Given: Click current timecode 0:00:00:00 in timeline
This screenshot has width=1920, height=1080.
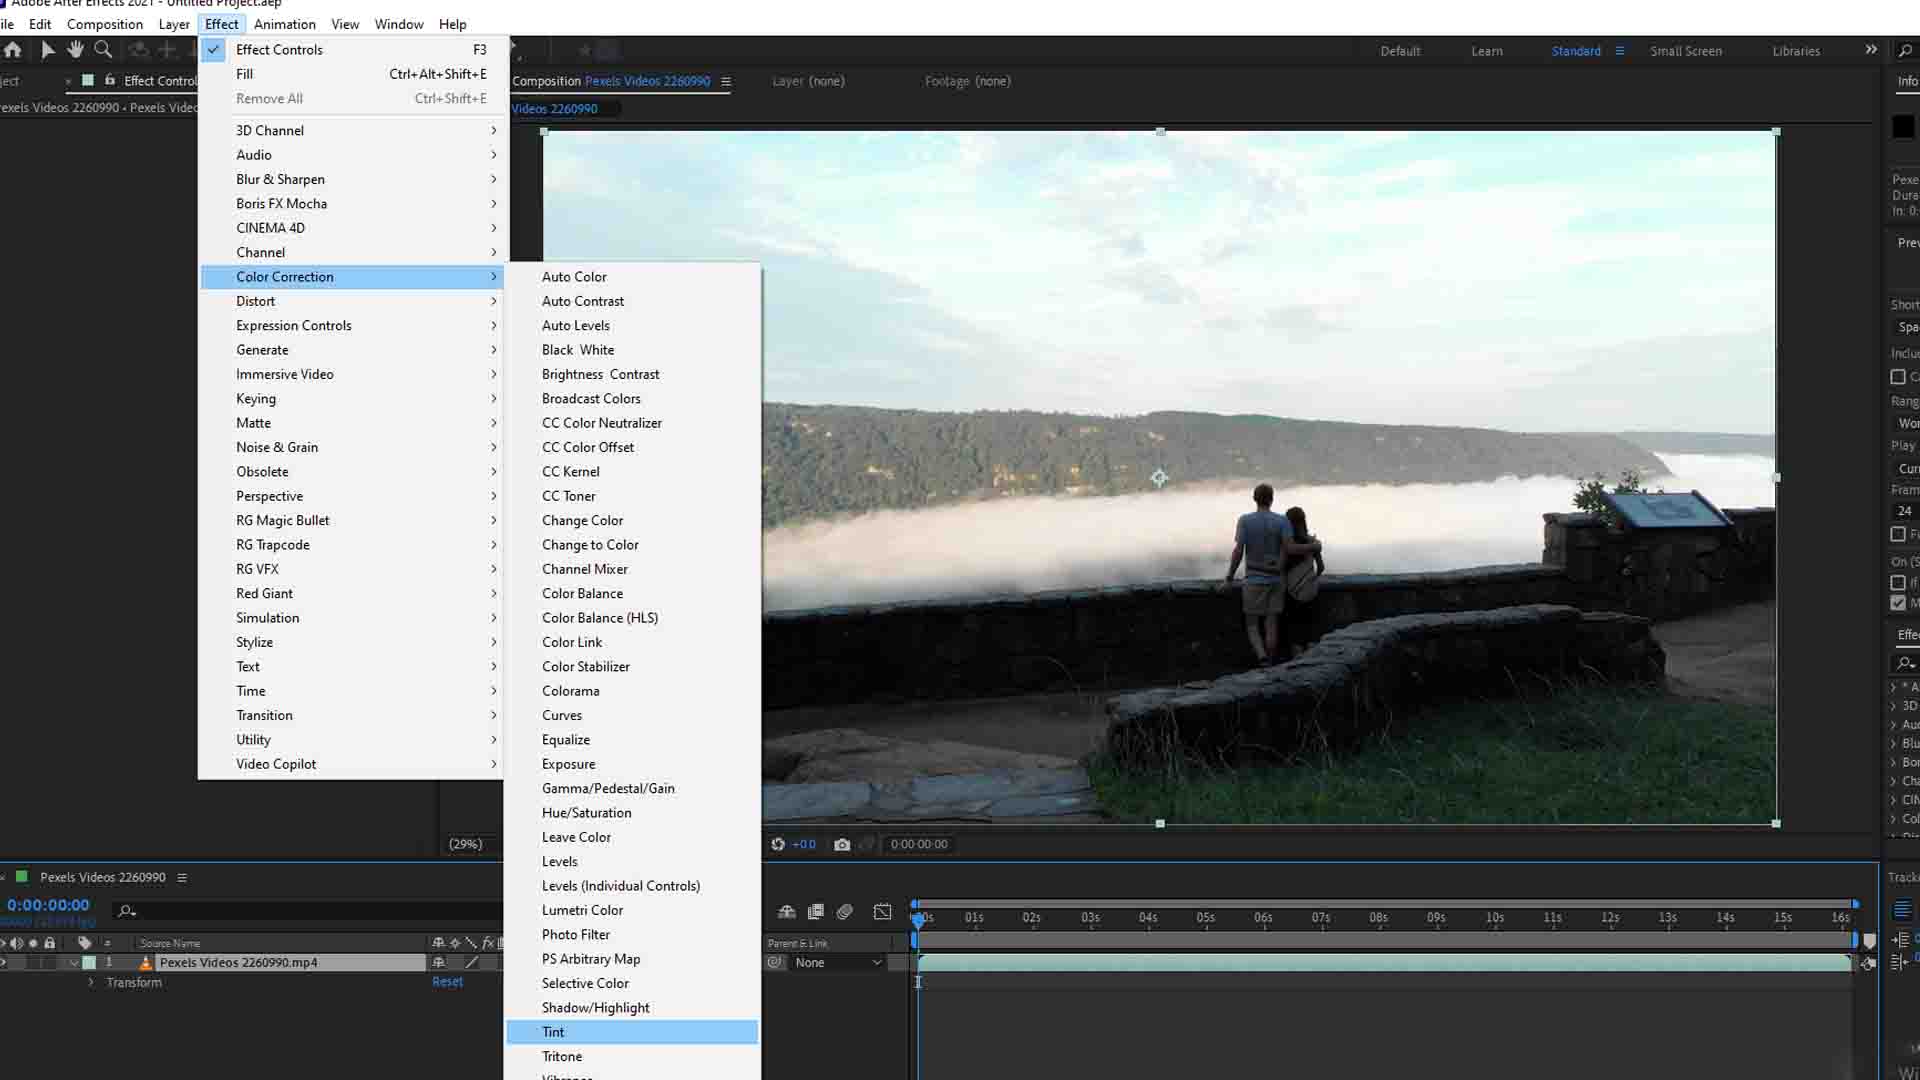Looking at the screenshot, I should (48, 905).
